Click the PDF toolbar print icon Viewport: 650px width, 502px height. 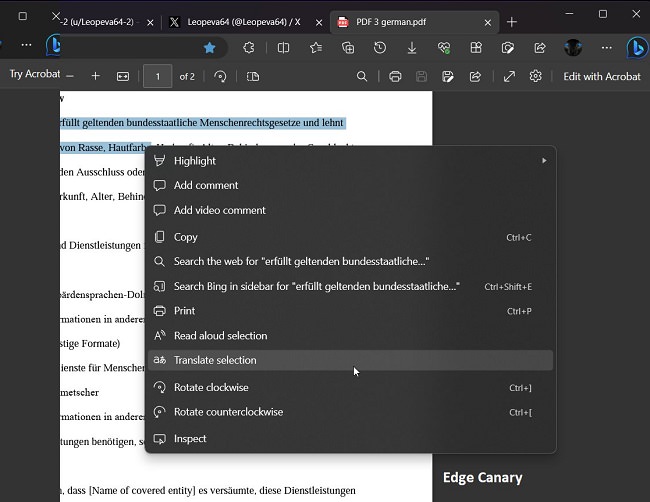pyautogui.click(x=395, y=76)
